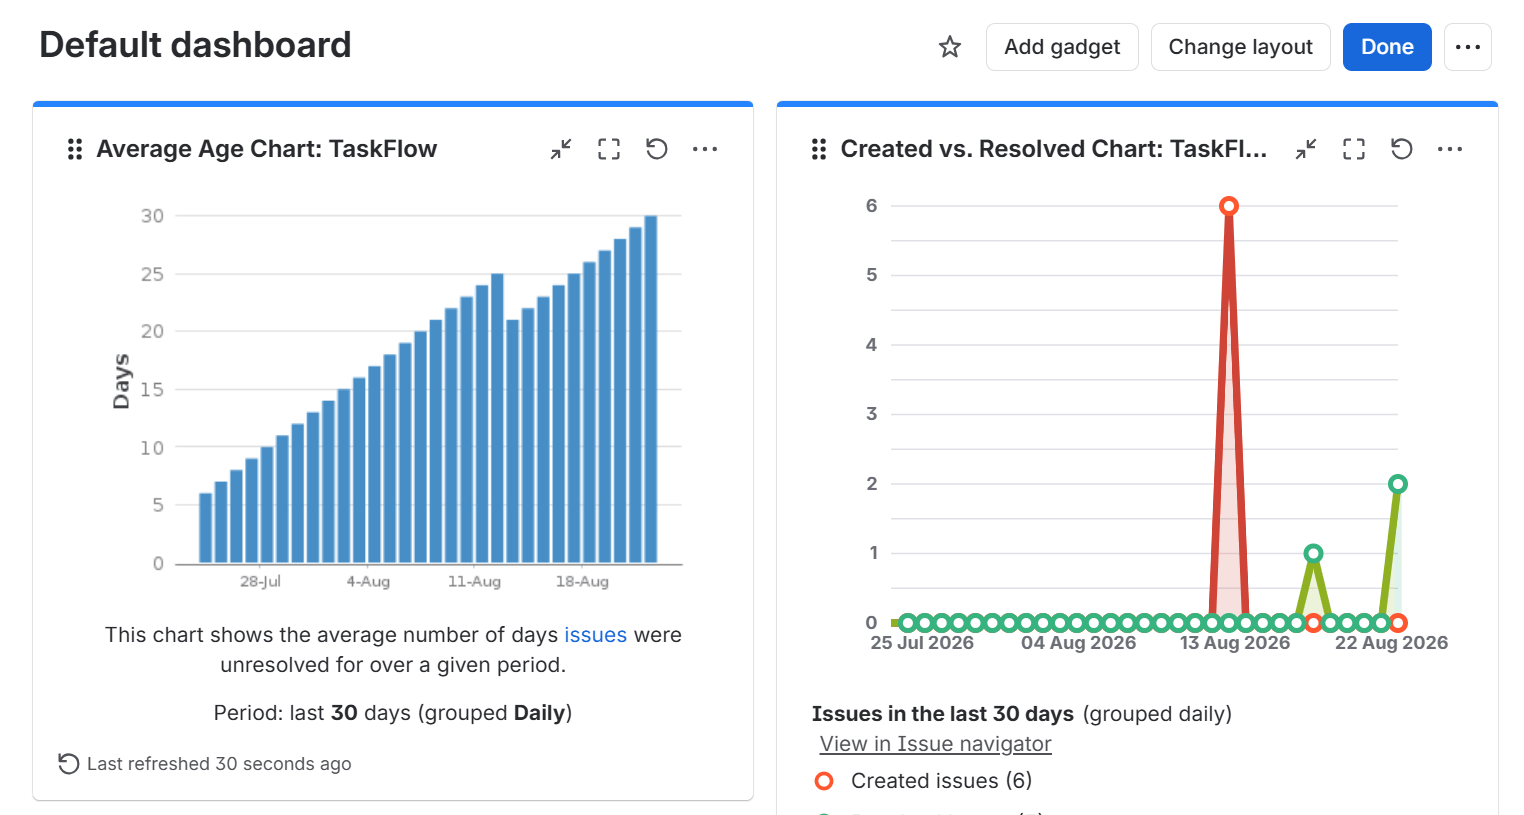This screenshot has width=1524, height=815.
Task: Click the 'Last refreshed 30 seconds ago' text
Action: pos(219,764)
